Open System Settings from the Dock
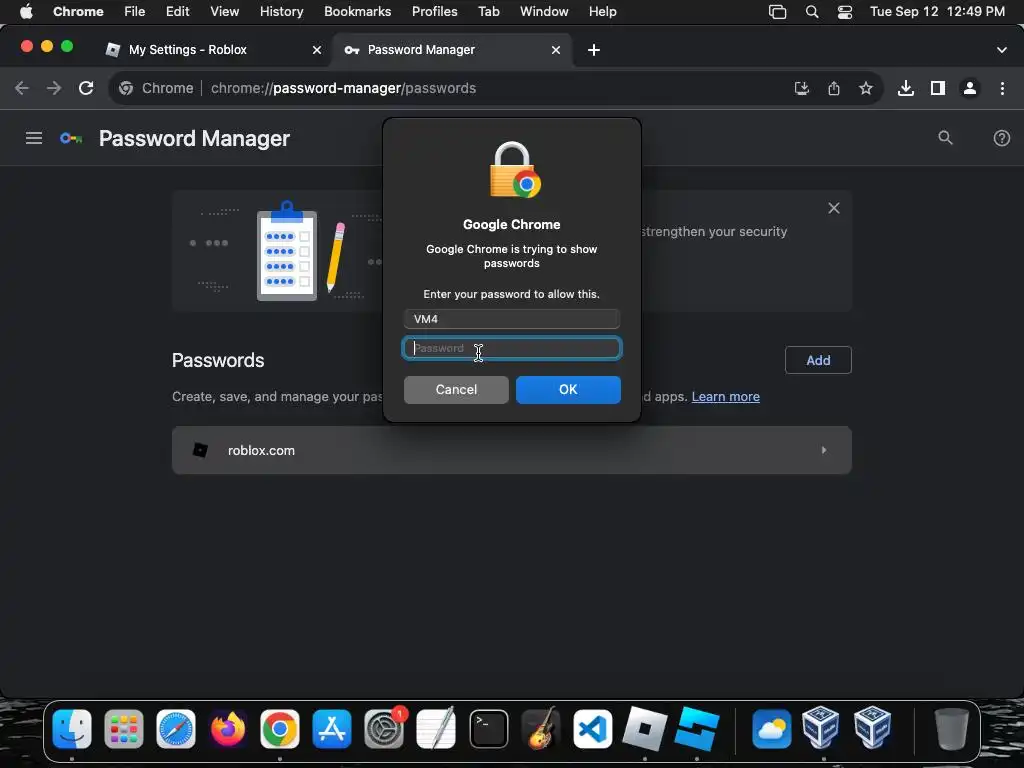Screen dimensions: 1024x768 384,728
